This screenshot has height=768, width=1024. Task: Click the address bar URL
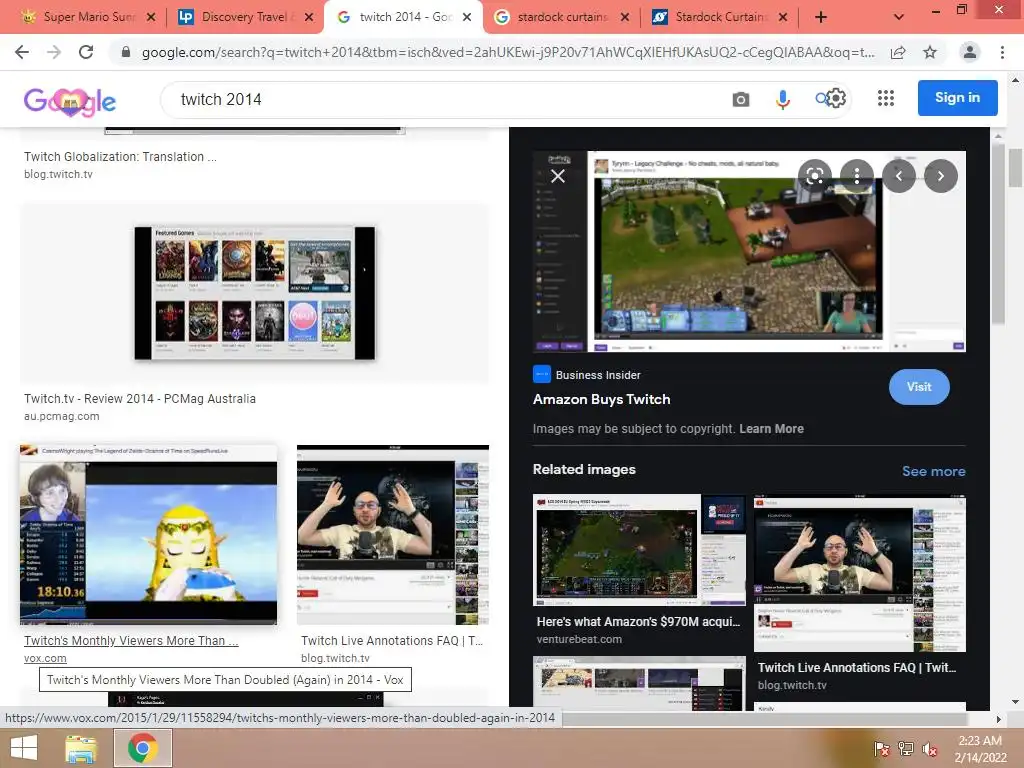(x=507, y=52)
